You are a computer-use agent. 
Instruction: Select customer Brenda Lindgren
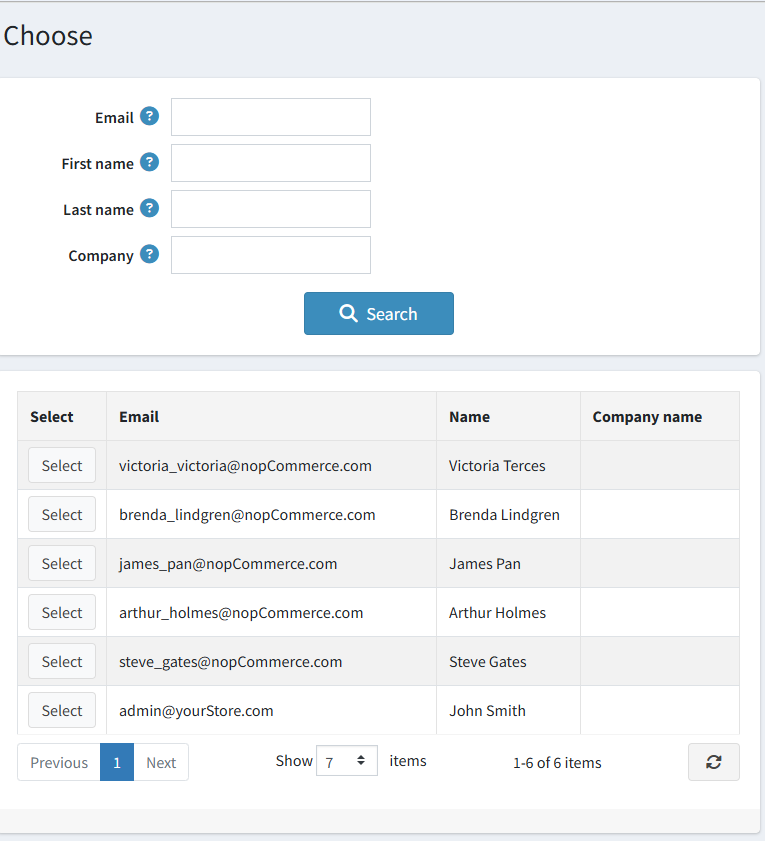point(62,515)
